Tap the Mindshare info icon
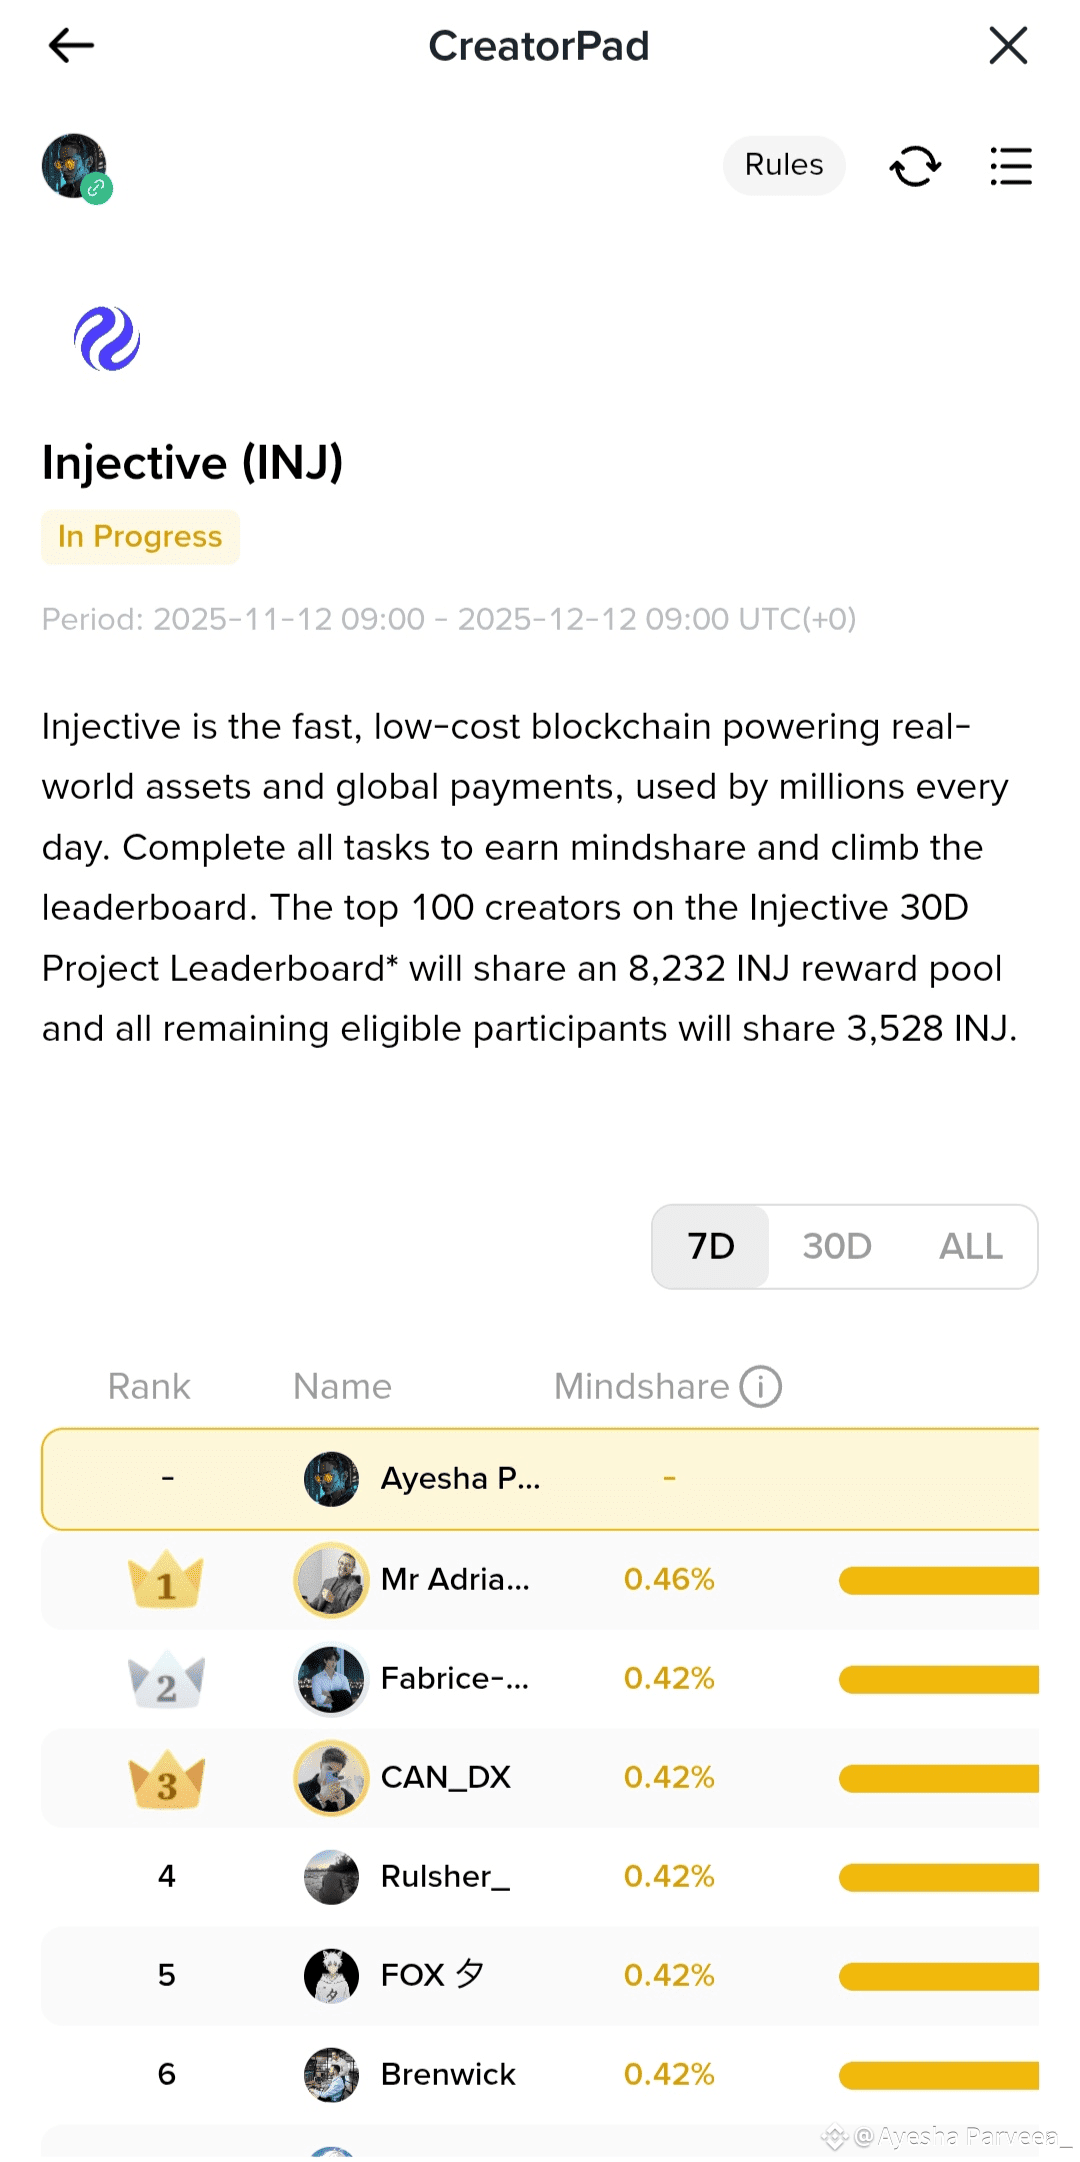This screenshot has width=1080, height=2162. 761,1387
